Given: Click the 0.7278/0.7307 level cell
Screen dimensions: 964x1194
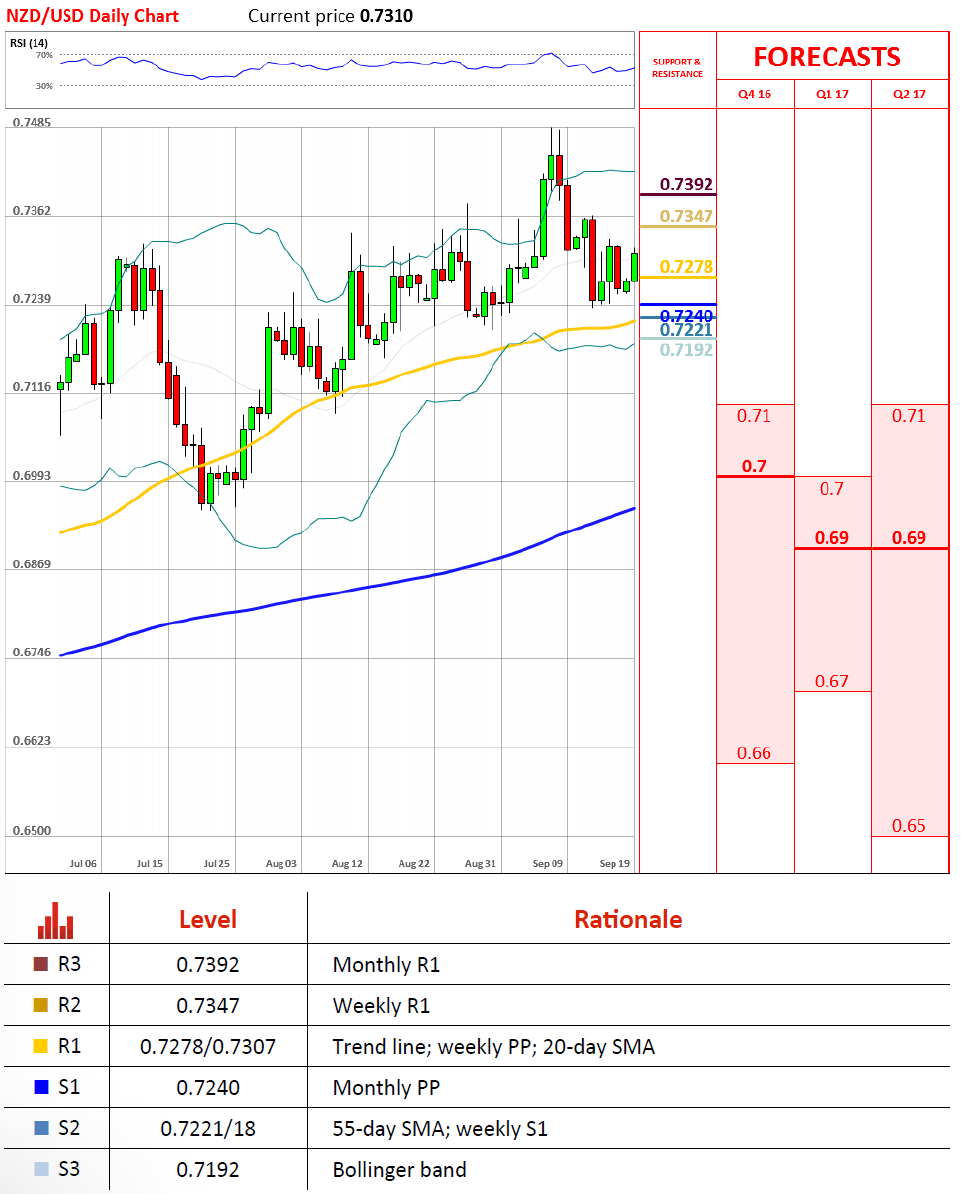Looking at the screenshot, I should click(x=208, y=1047).
